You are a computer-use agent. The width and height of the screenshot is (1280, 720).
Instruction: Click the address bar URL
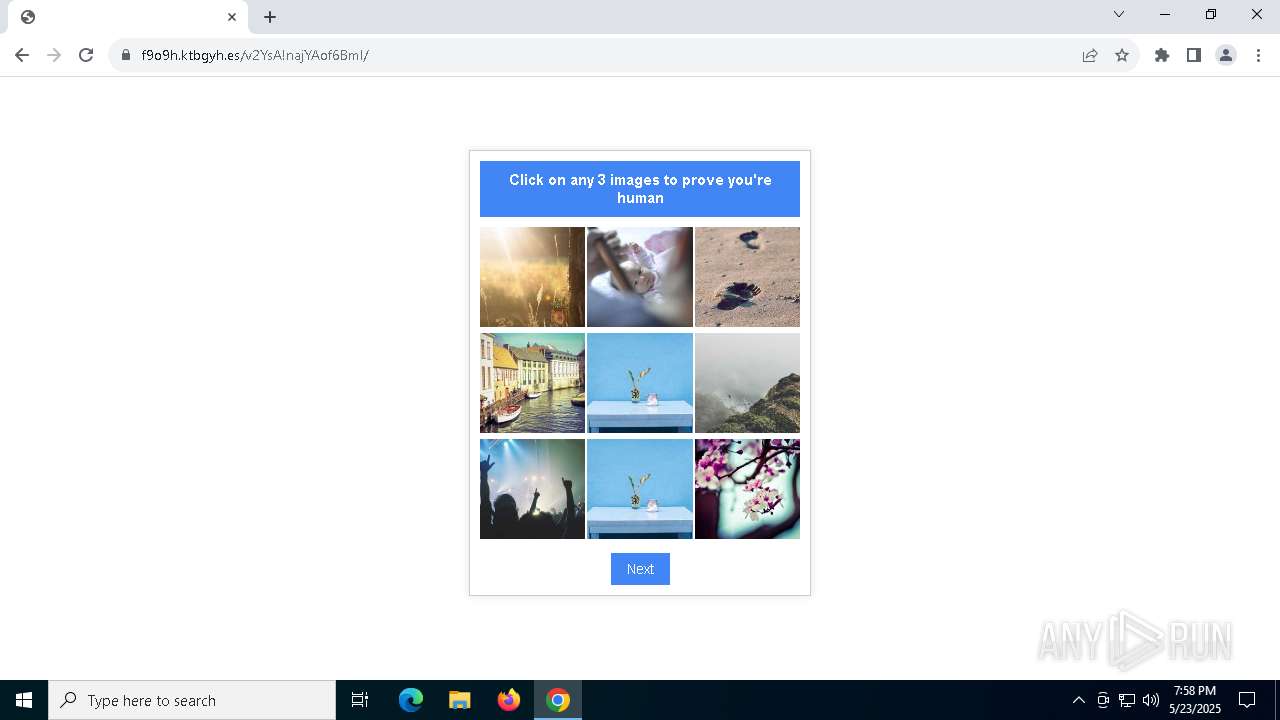(255, 55)
